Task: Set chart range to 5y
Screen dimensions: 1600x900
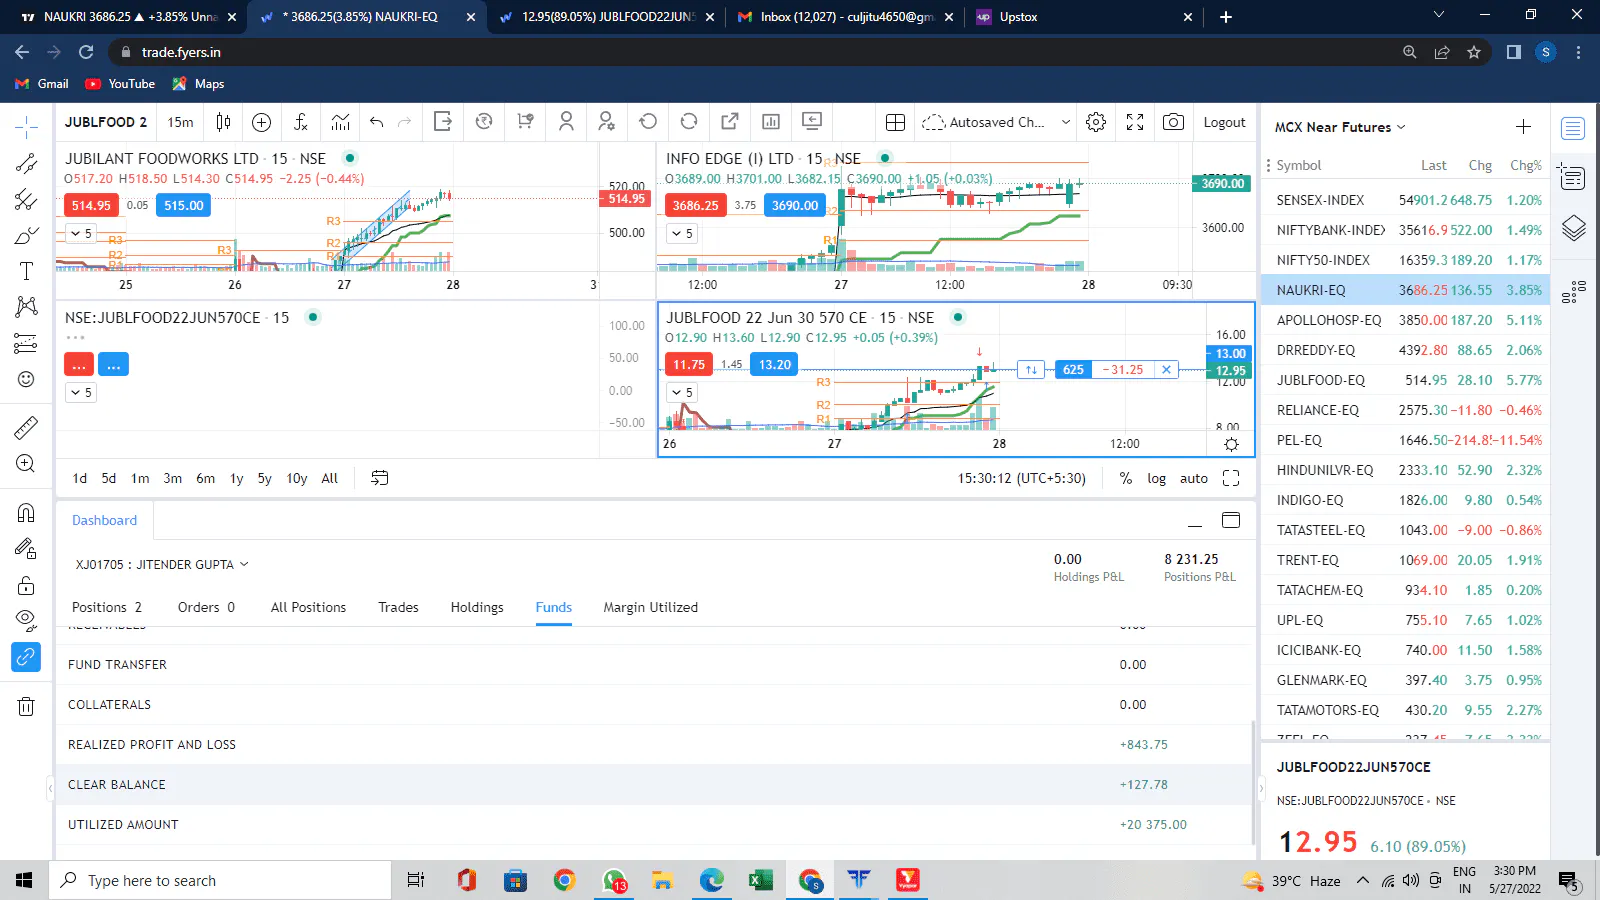Action: pos(264,478)
